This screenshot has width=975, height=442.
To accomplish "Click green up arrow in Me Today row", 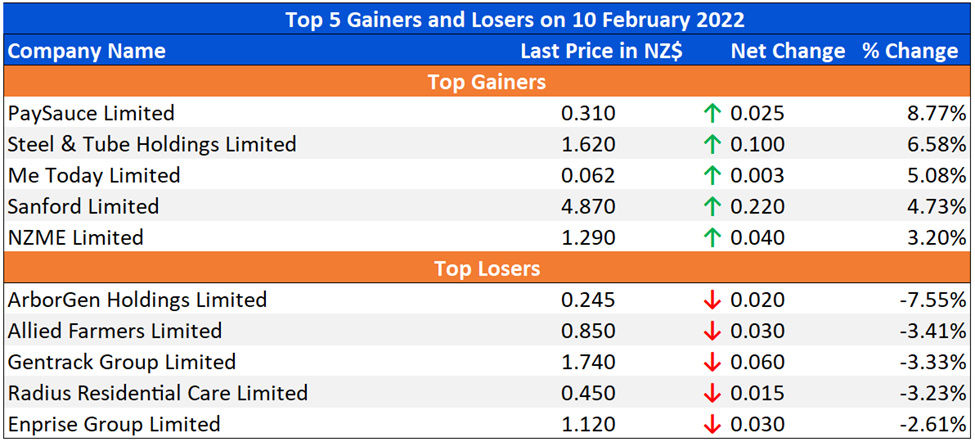I will click(712, 175).
